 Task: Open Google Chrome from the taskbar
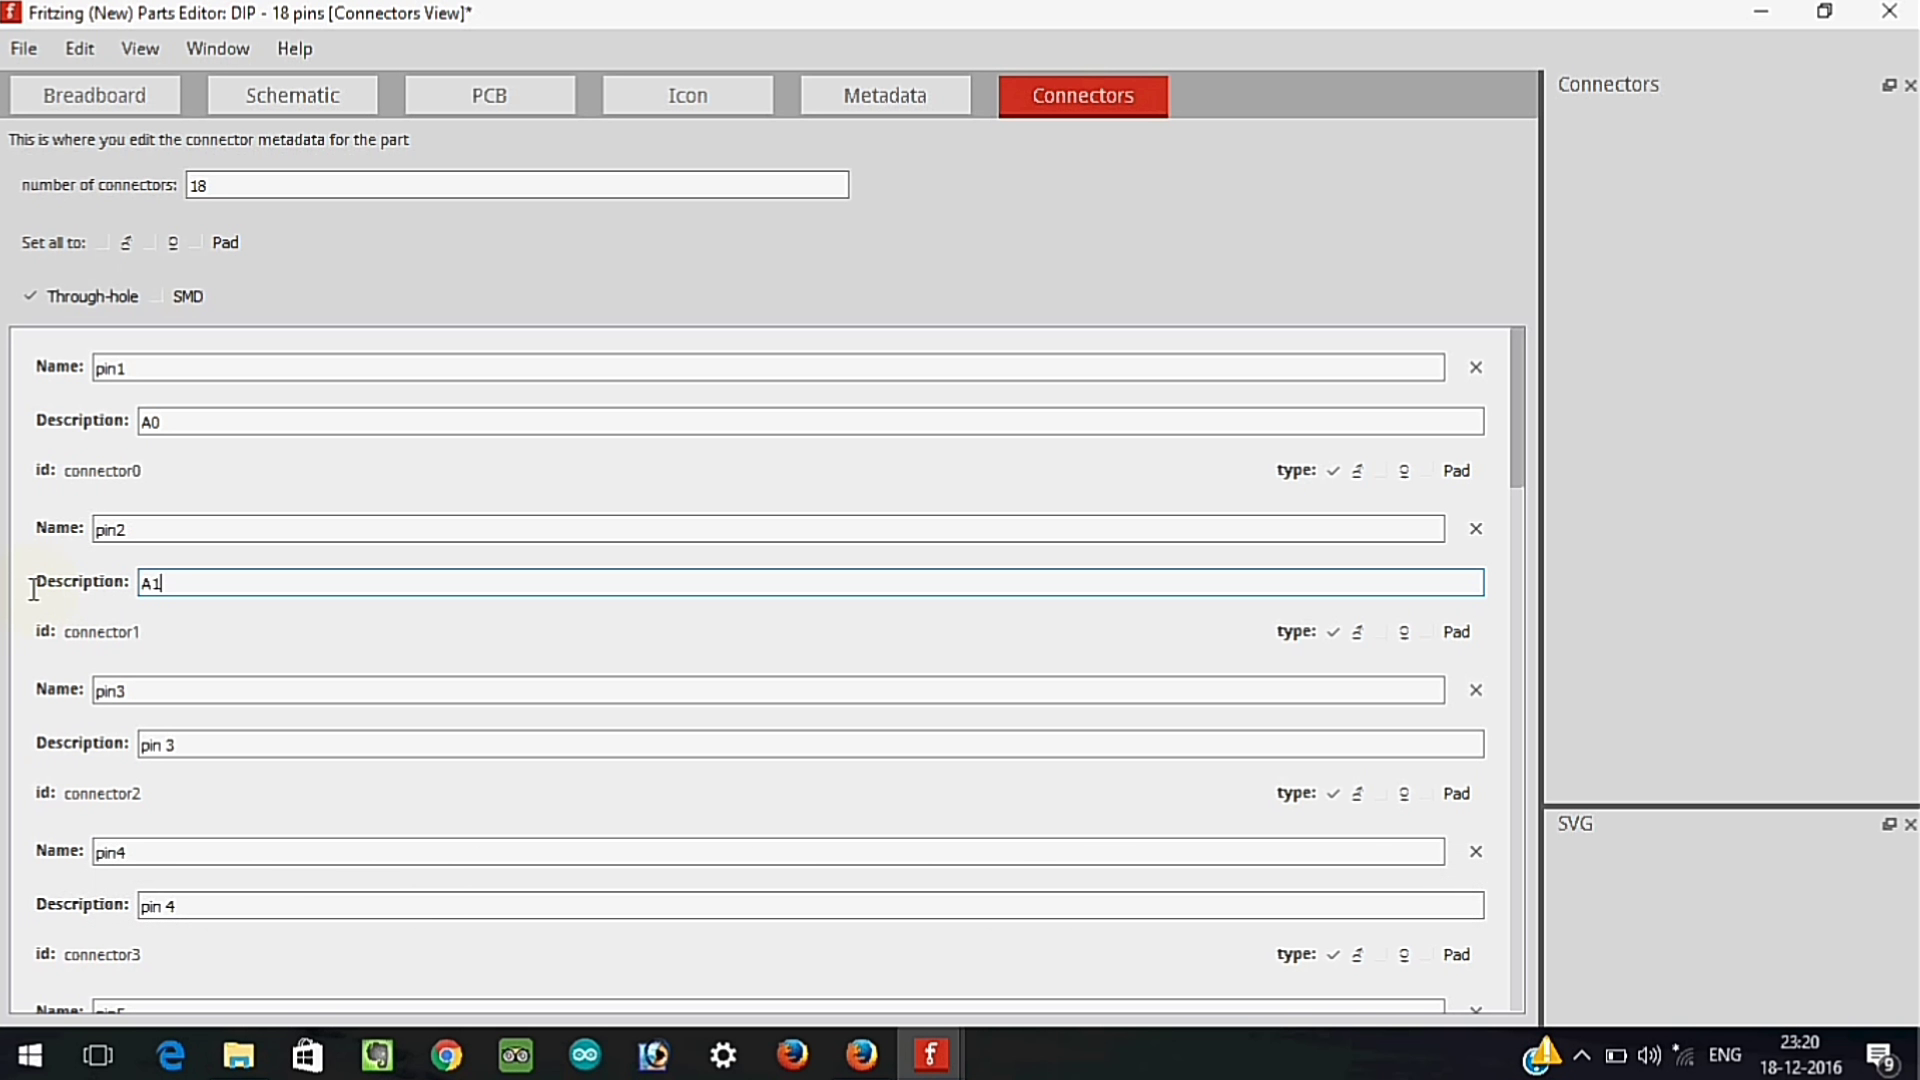pyautogui.click(x=446, y=1055)
